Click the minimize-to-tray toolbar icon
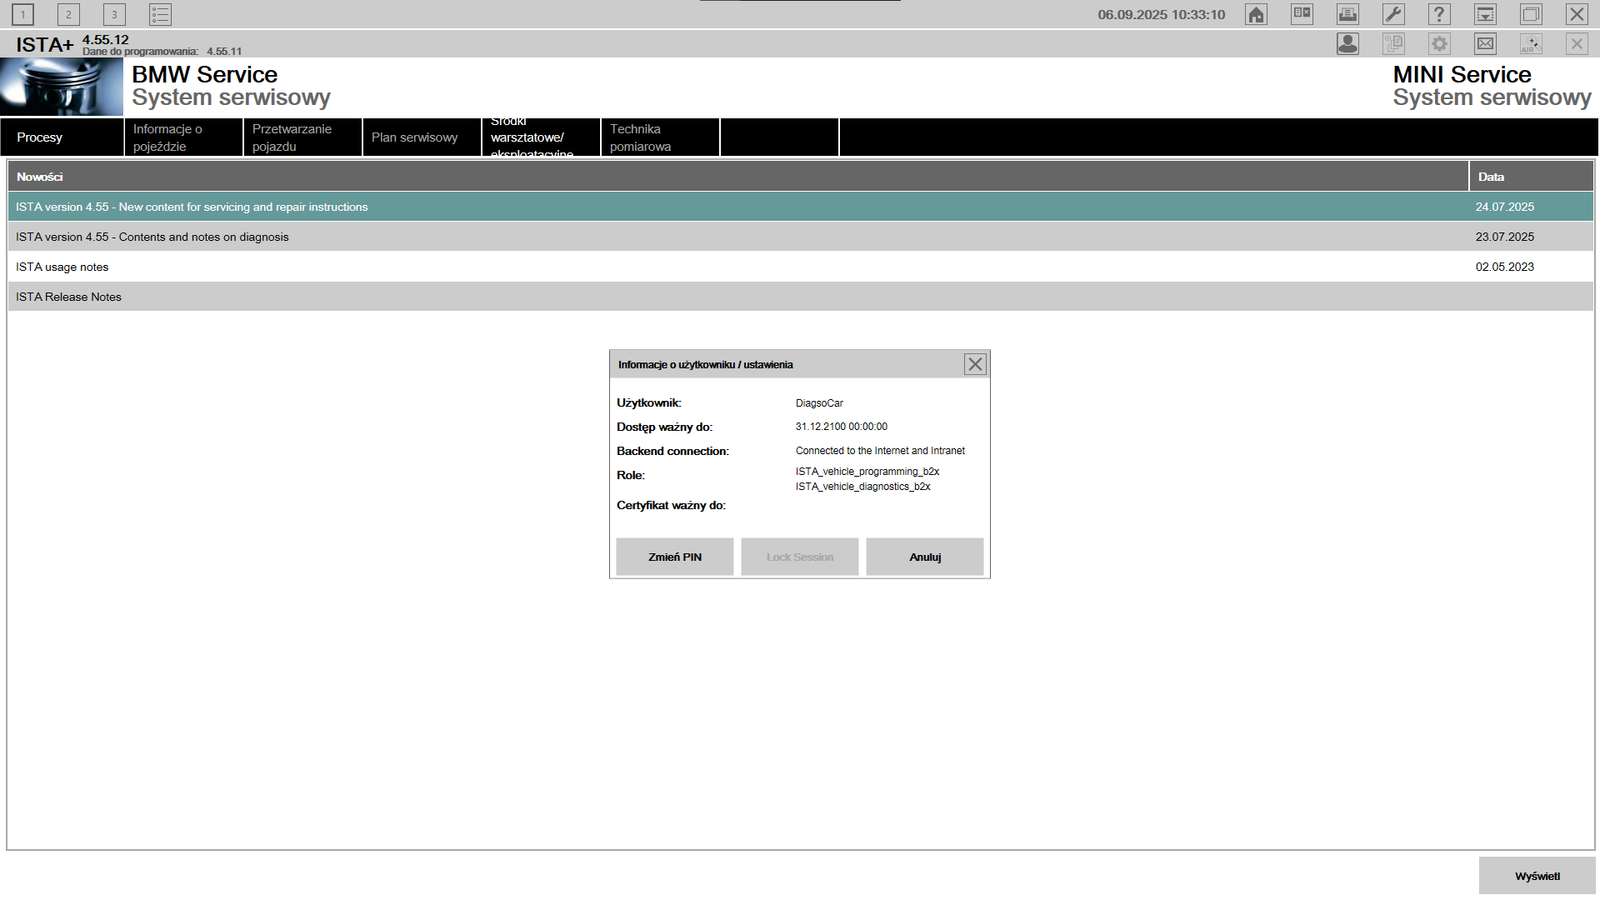 click(x=1485, y=14)
